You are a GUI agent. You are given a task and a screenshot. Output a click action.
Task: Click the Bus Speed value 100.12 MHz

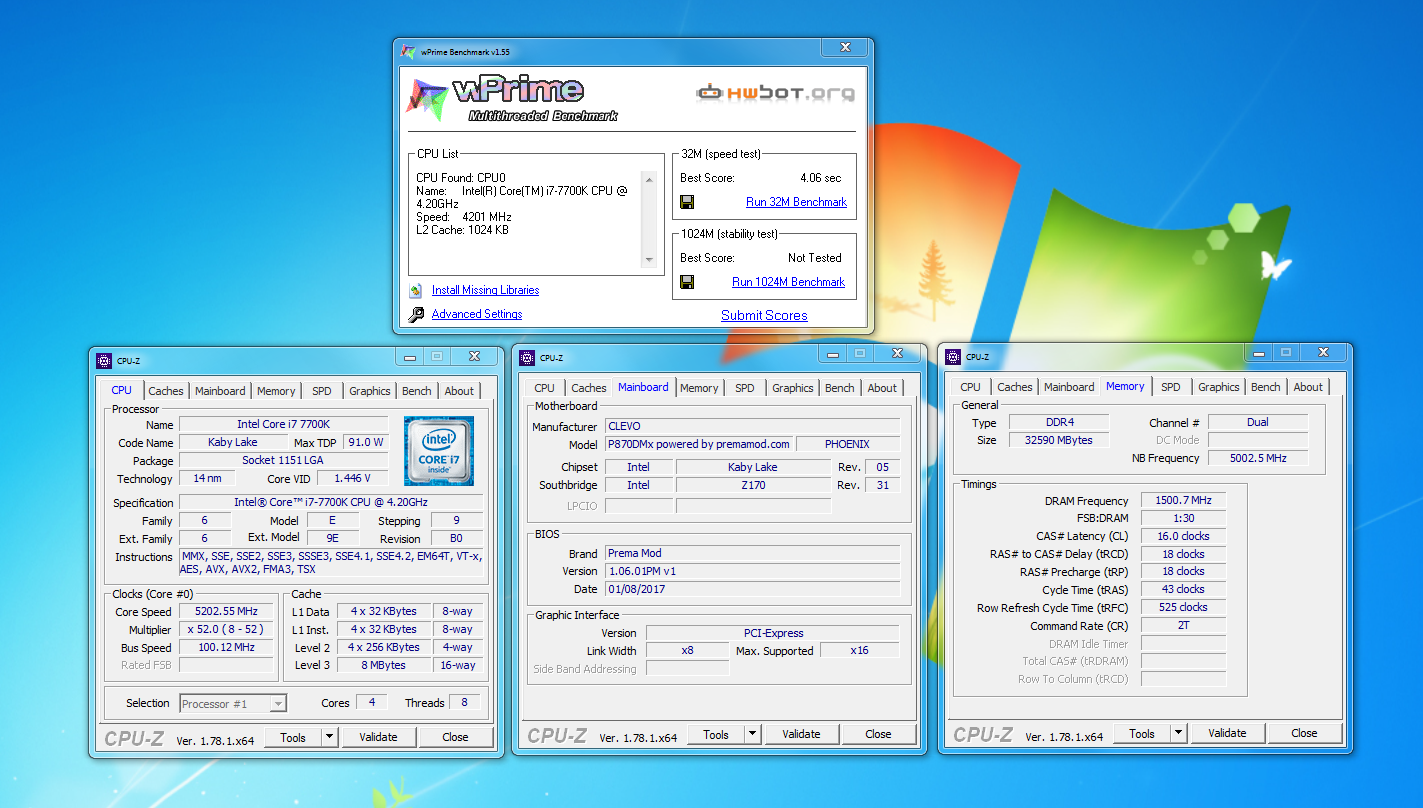(x=227, y=647)
